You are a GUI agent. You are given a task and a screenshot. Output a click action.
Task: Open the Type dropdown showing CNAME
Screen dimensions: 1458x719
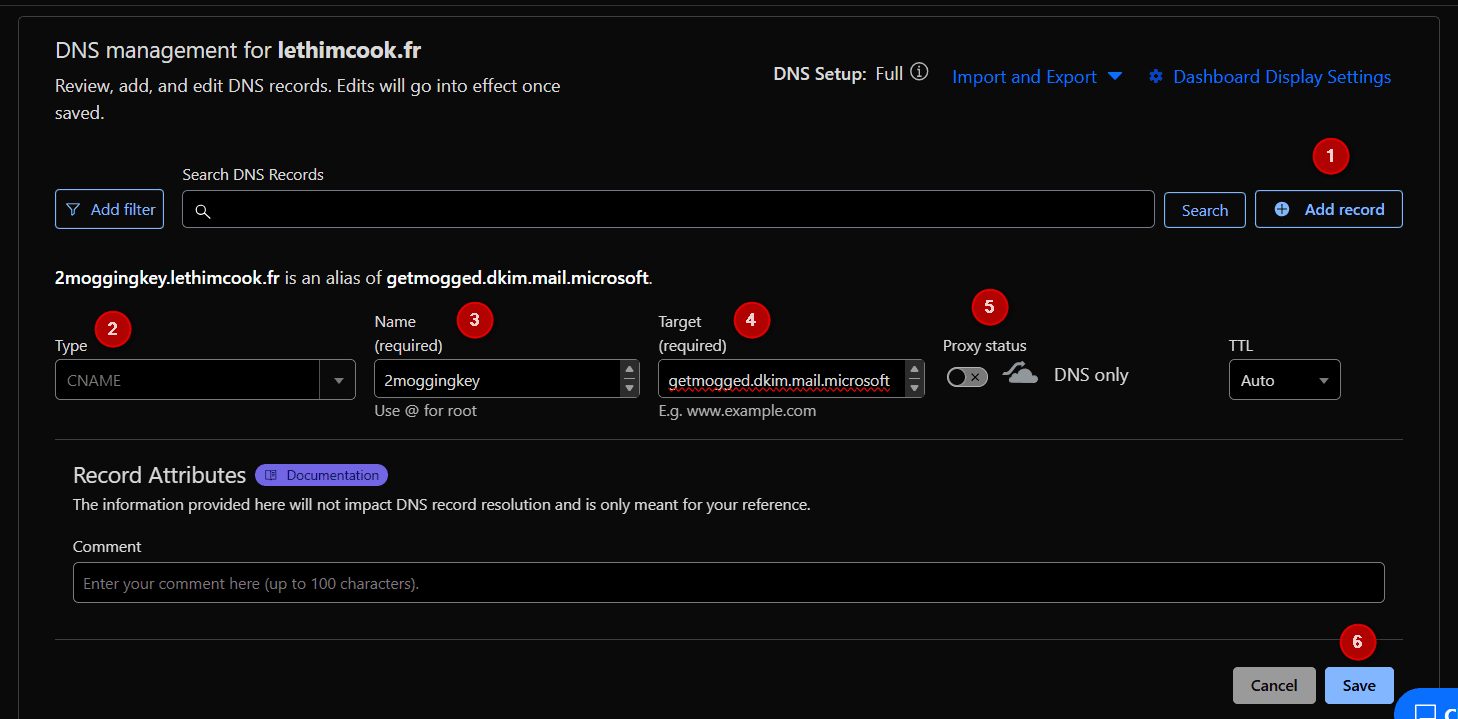pos(338,379)
